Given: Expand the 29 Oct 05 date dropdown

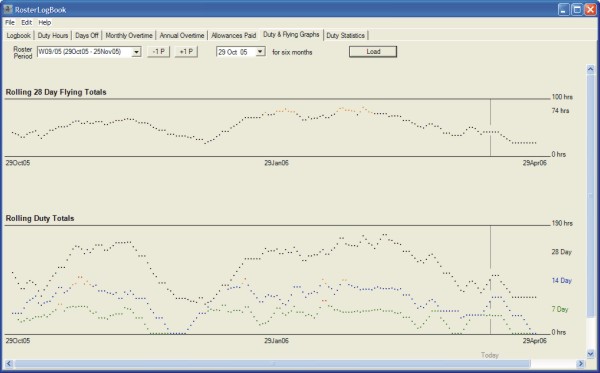Looking at the screenshot, I should 260,52.
